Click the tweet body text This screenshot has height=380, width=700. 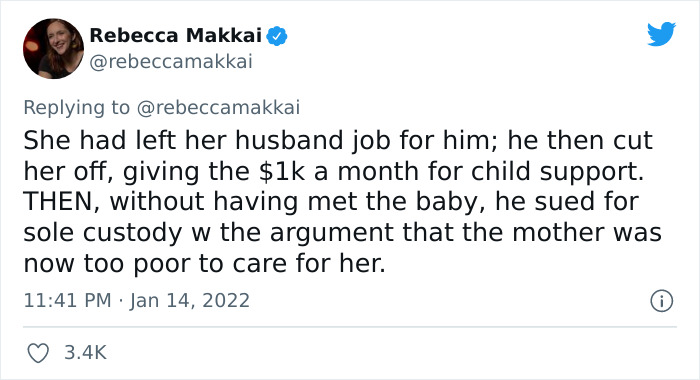coord(342,201)
